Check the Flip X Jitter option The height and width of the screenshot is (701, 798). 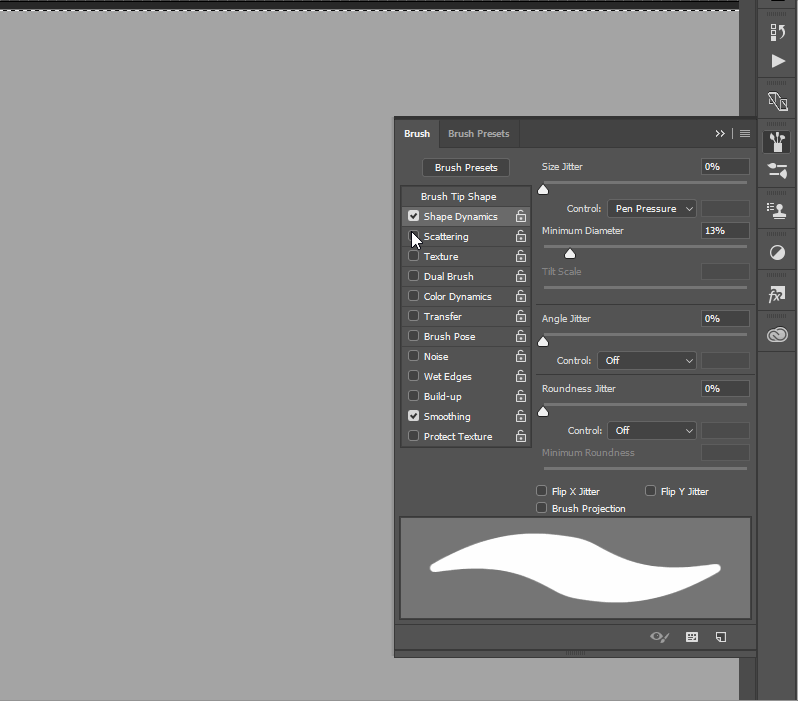point(542,491)
